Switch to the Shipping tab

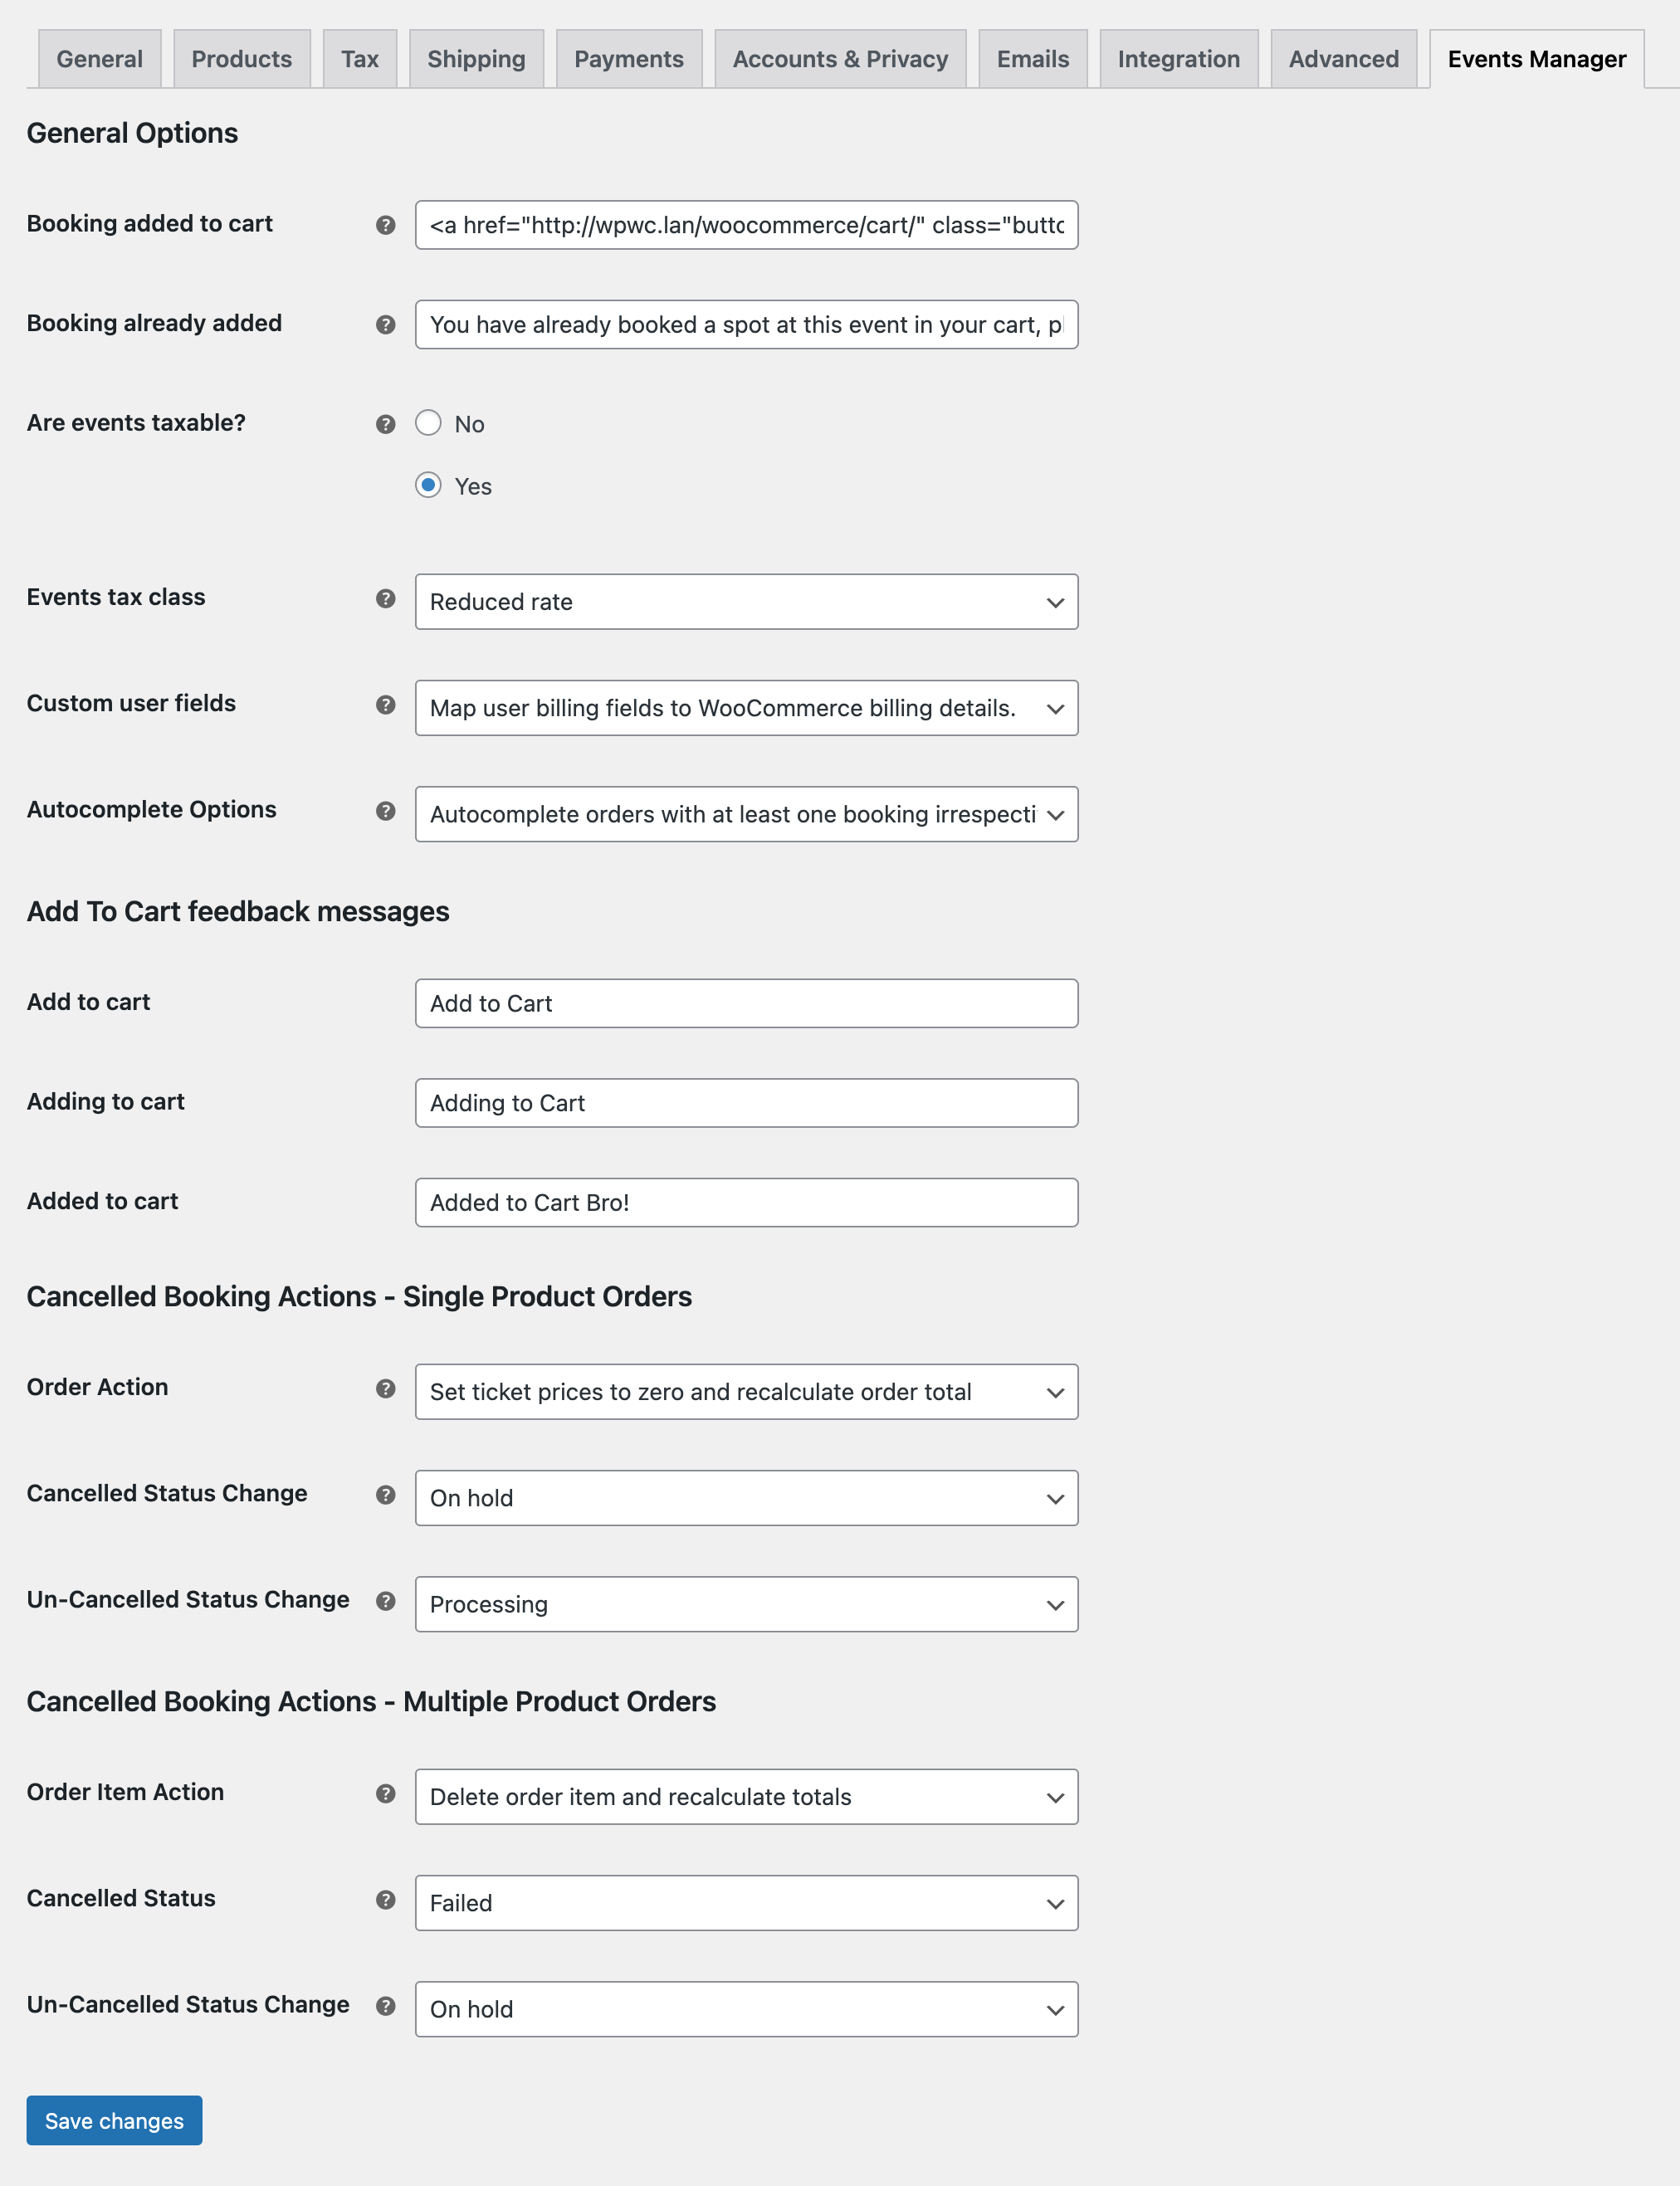click(476, 58)
